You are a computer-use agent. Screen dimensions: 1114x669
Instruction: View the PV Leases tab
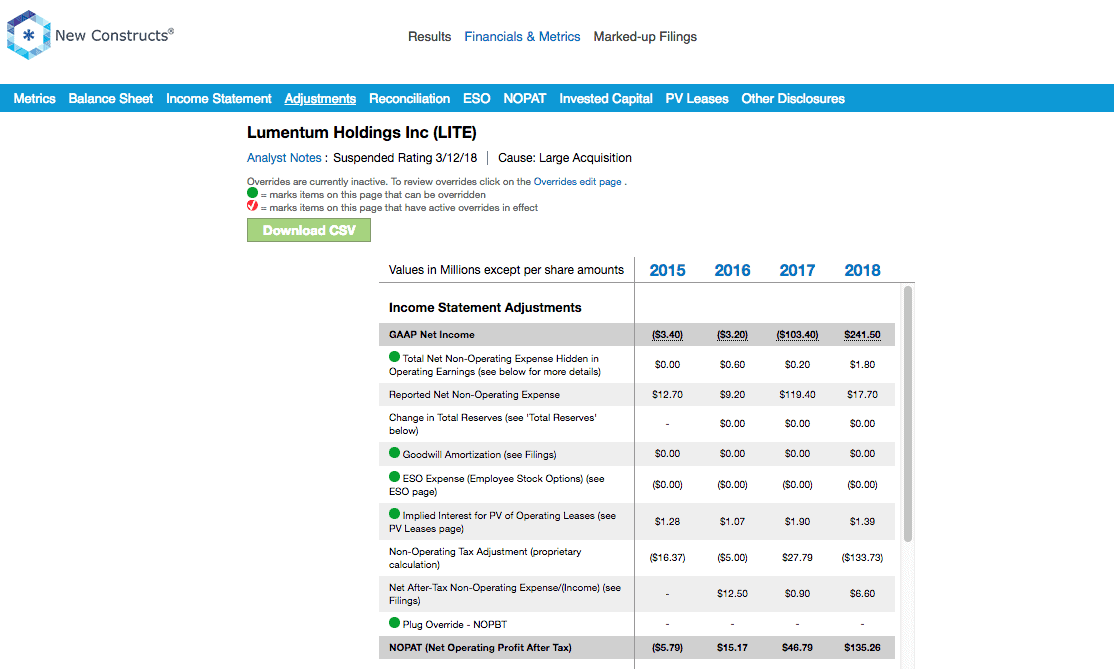click(x=697, y=99)
